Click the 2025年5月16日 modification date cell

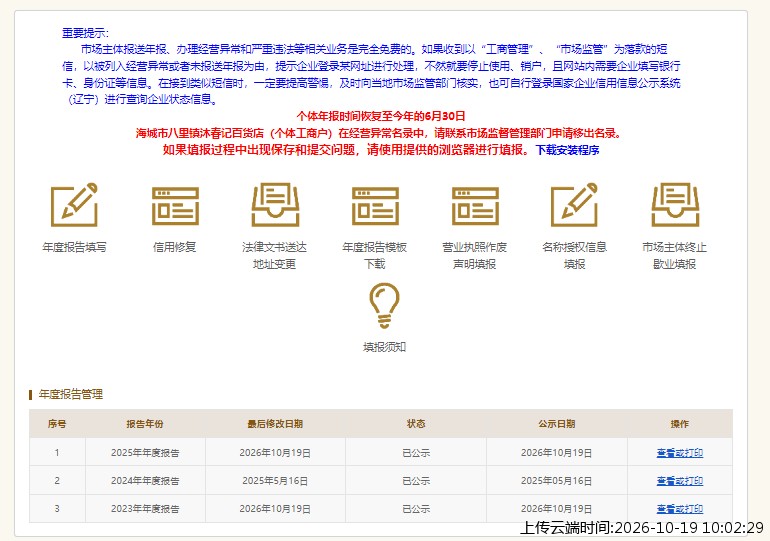275,481
